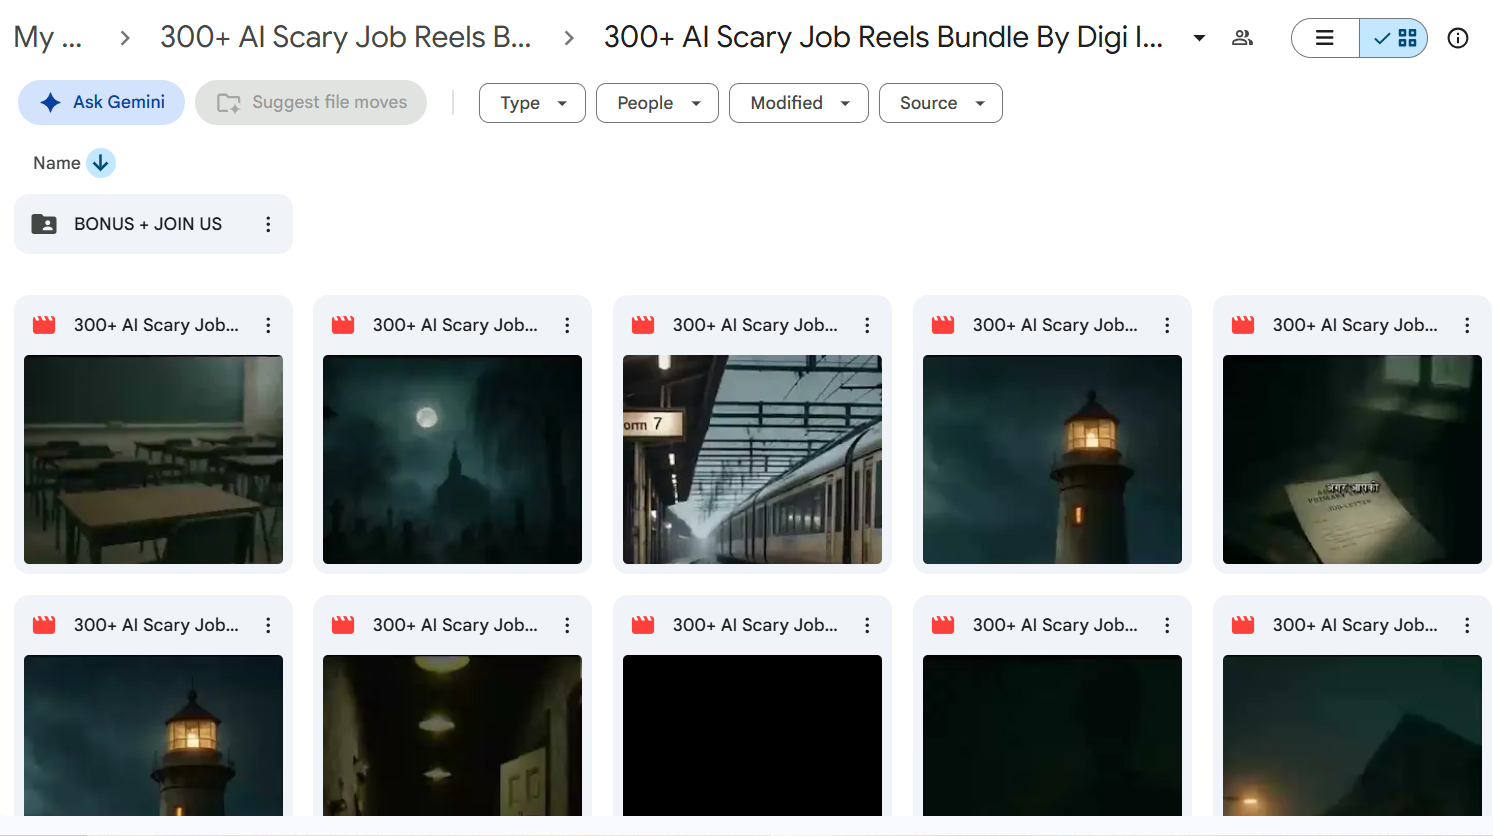The width and height of the screenshot is (1493, 836).
Task: Show folder details with the info icon
Action: 1458,38
